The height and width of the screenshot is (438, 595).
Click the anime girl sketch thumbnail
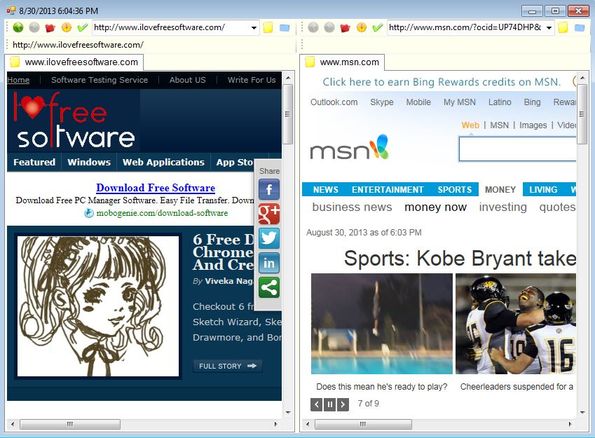coord(98,306)
